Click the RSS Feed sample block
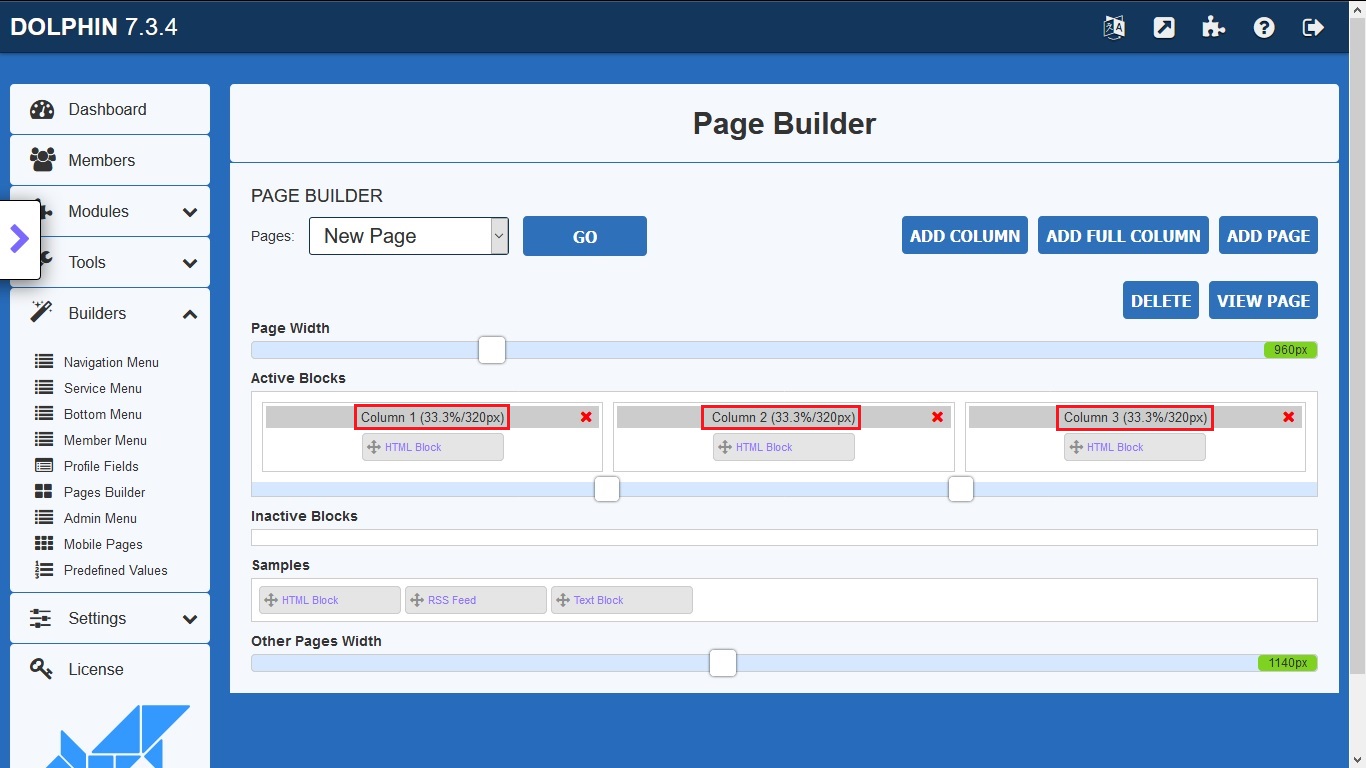 [x=475, y=600]
